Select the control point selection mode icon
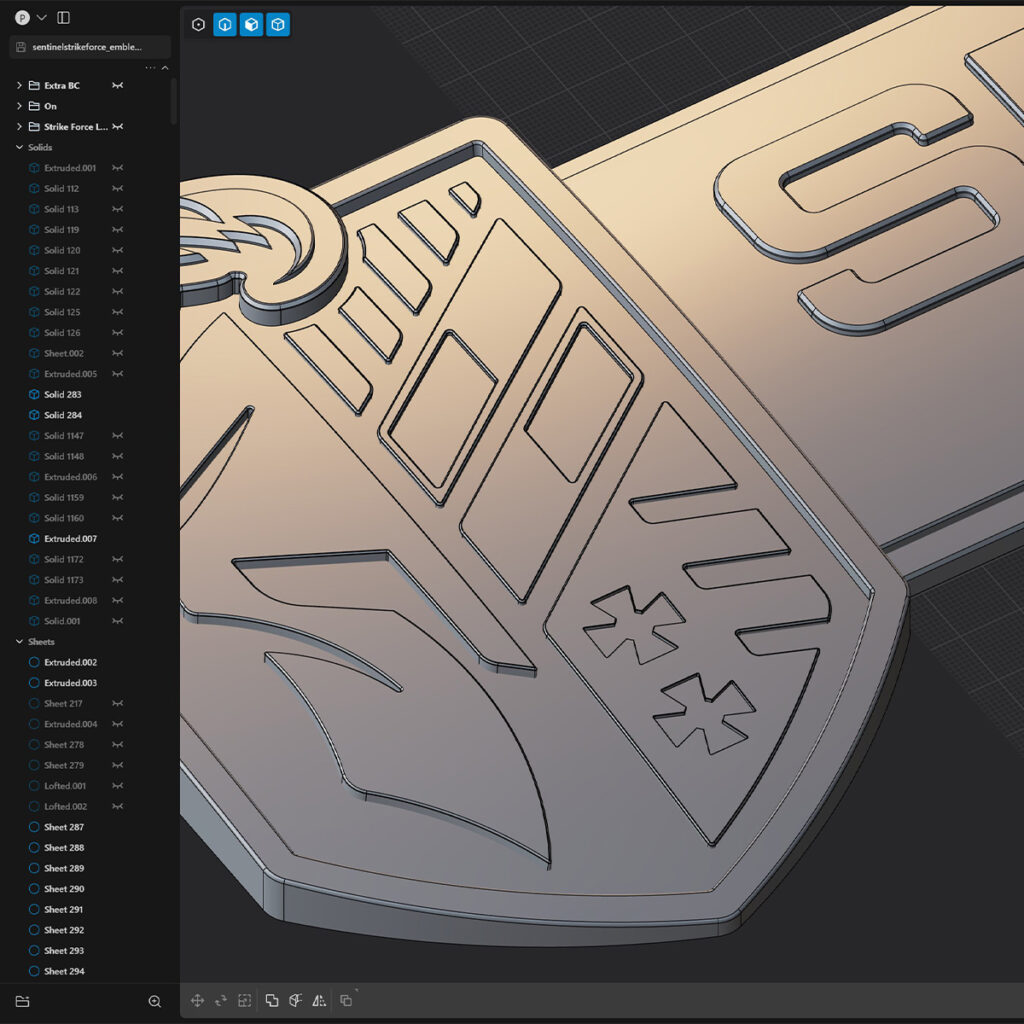1024x1024 pixels. coord(198,25)
